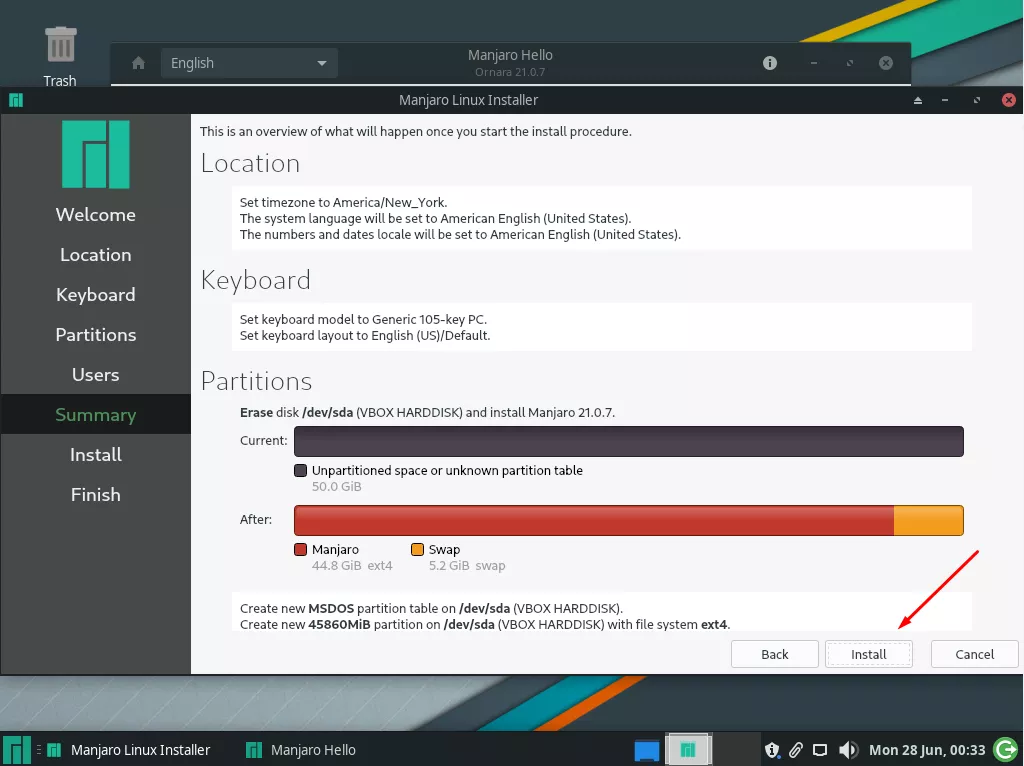Click the red Manjaro segment in After bar

click(x=594, y=520)
